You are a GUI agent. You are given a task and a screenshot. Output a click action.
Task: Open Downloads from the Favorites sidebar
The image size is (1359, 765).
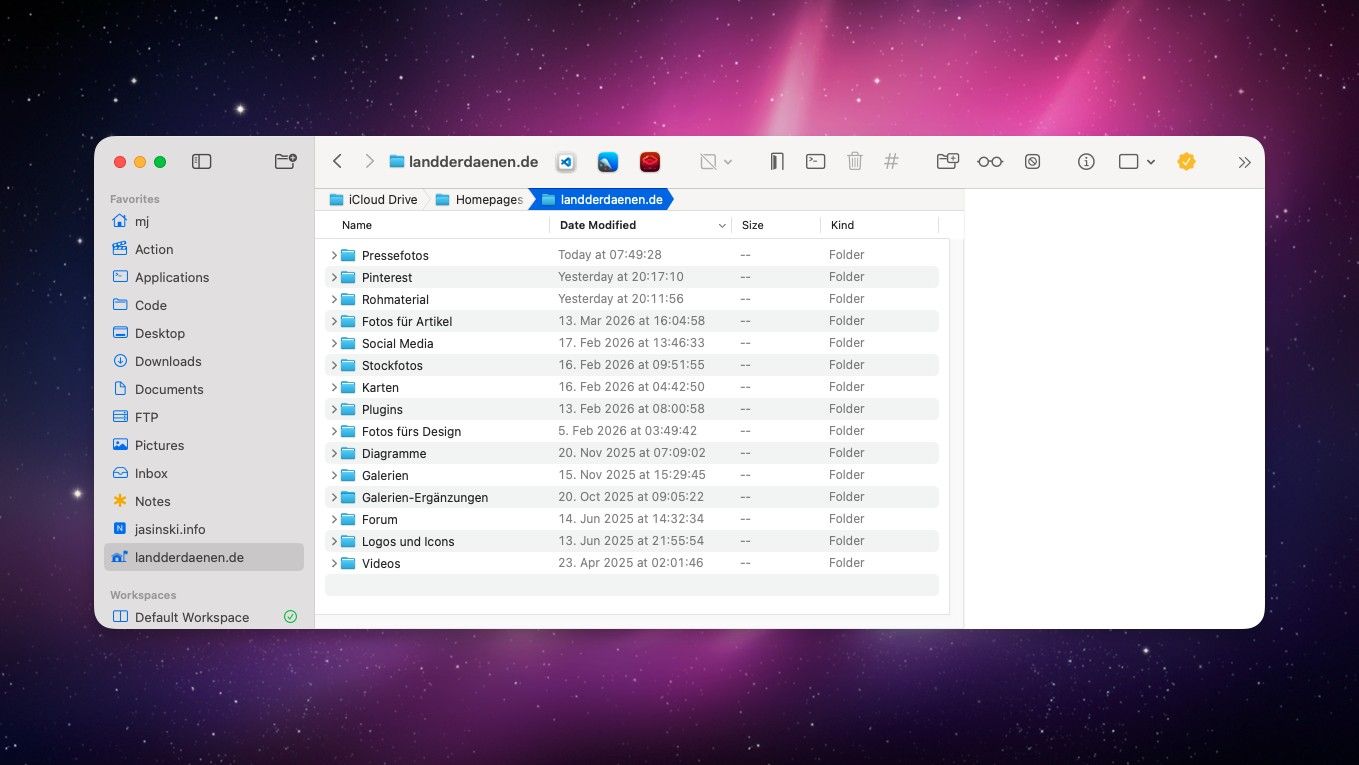[168, 361]
